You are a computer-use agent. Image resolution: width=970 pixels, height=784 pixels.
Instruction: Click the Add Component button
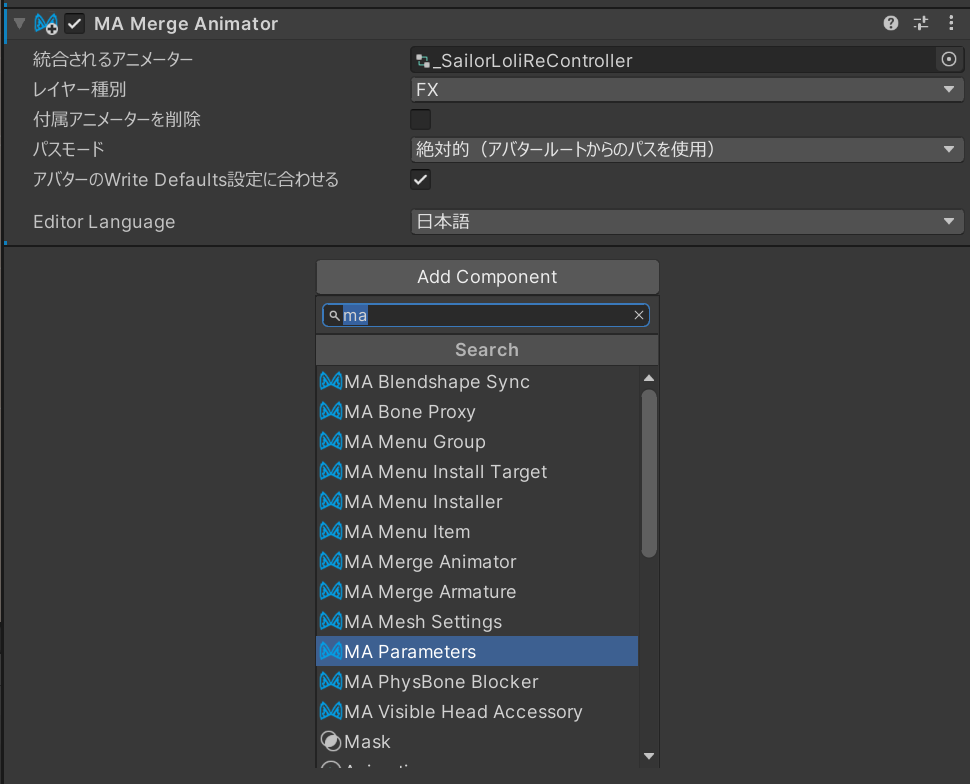click(487, 277)
